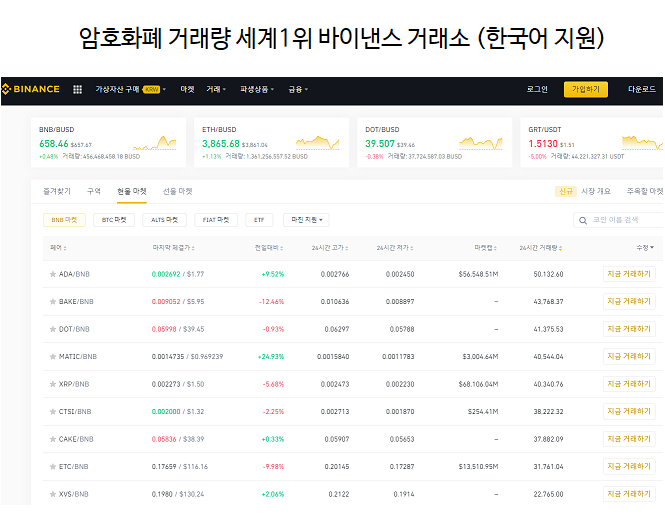Sort by 마켓캡 column

coord(486,248)
